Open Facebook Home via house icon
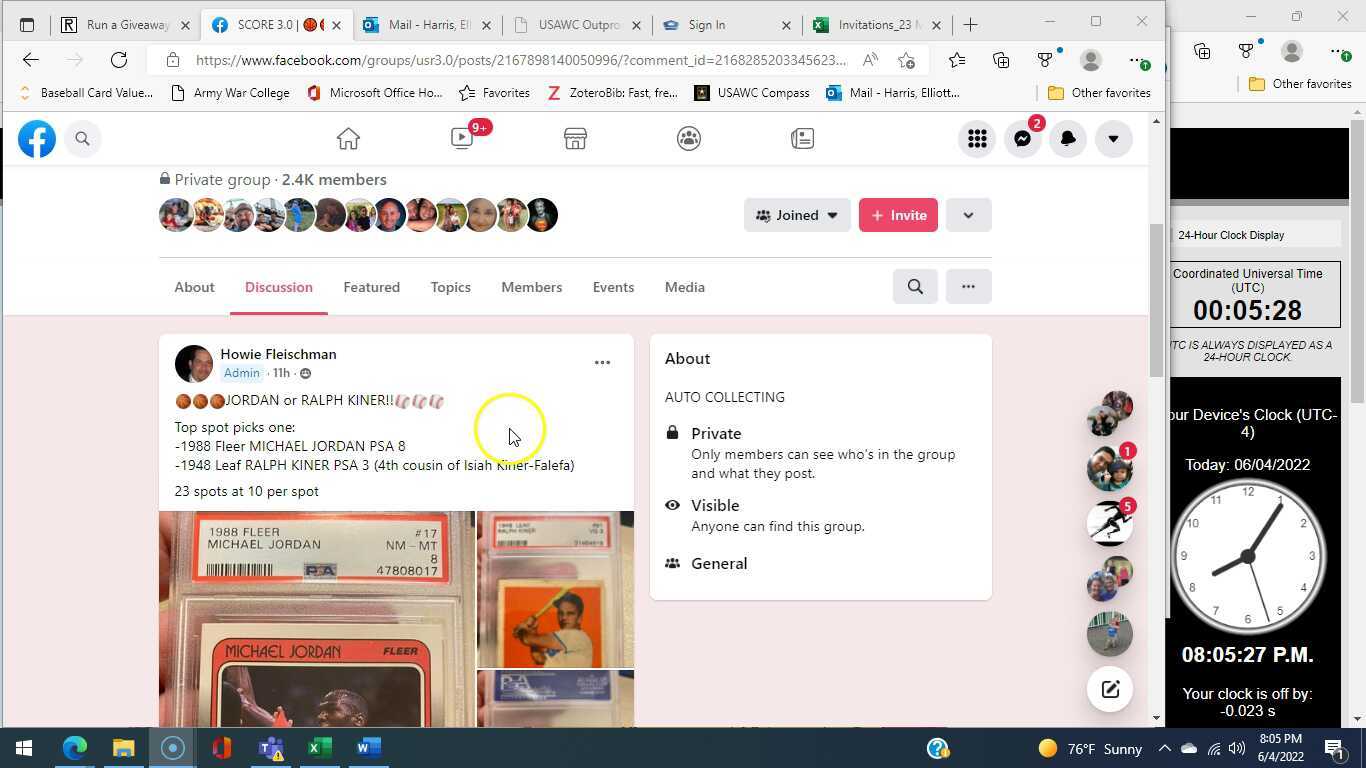 pos(348,139)
